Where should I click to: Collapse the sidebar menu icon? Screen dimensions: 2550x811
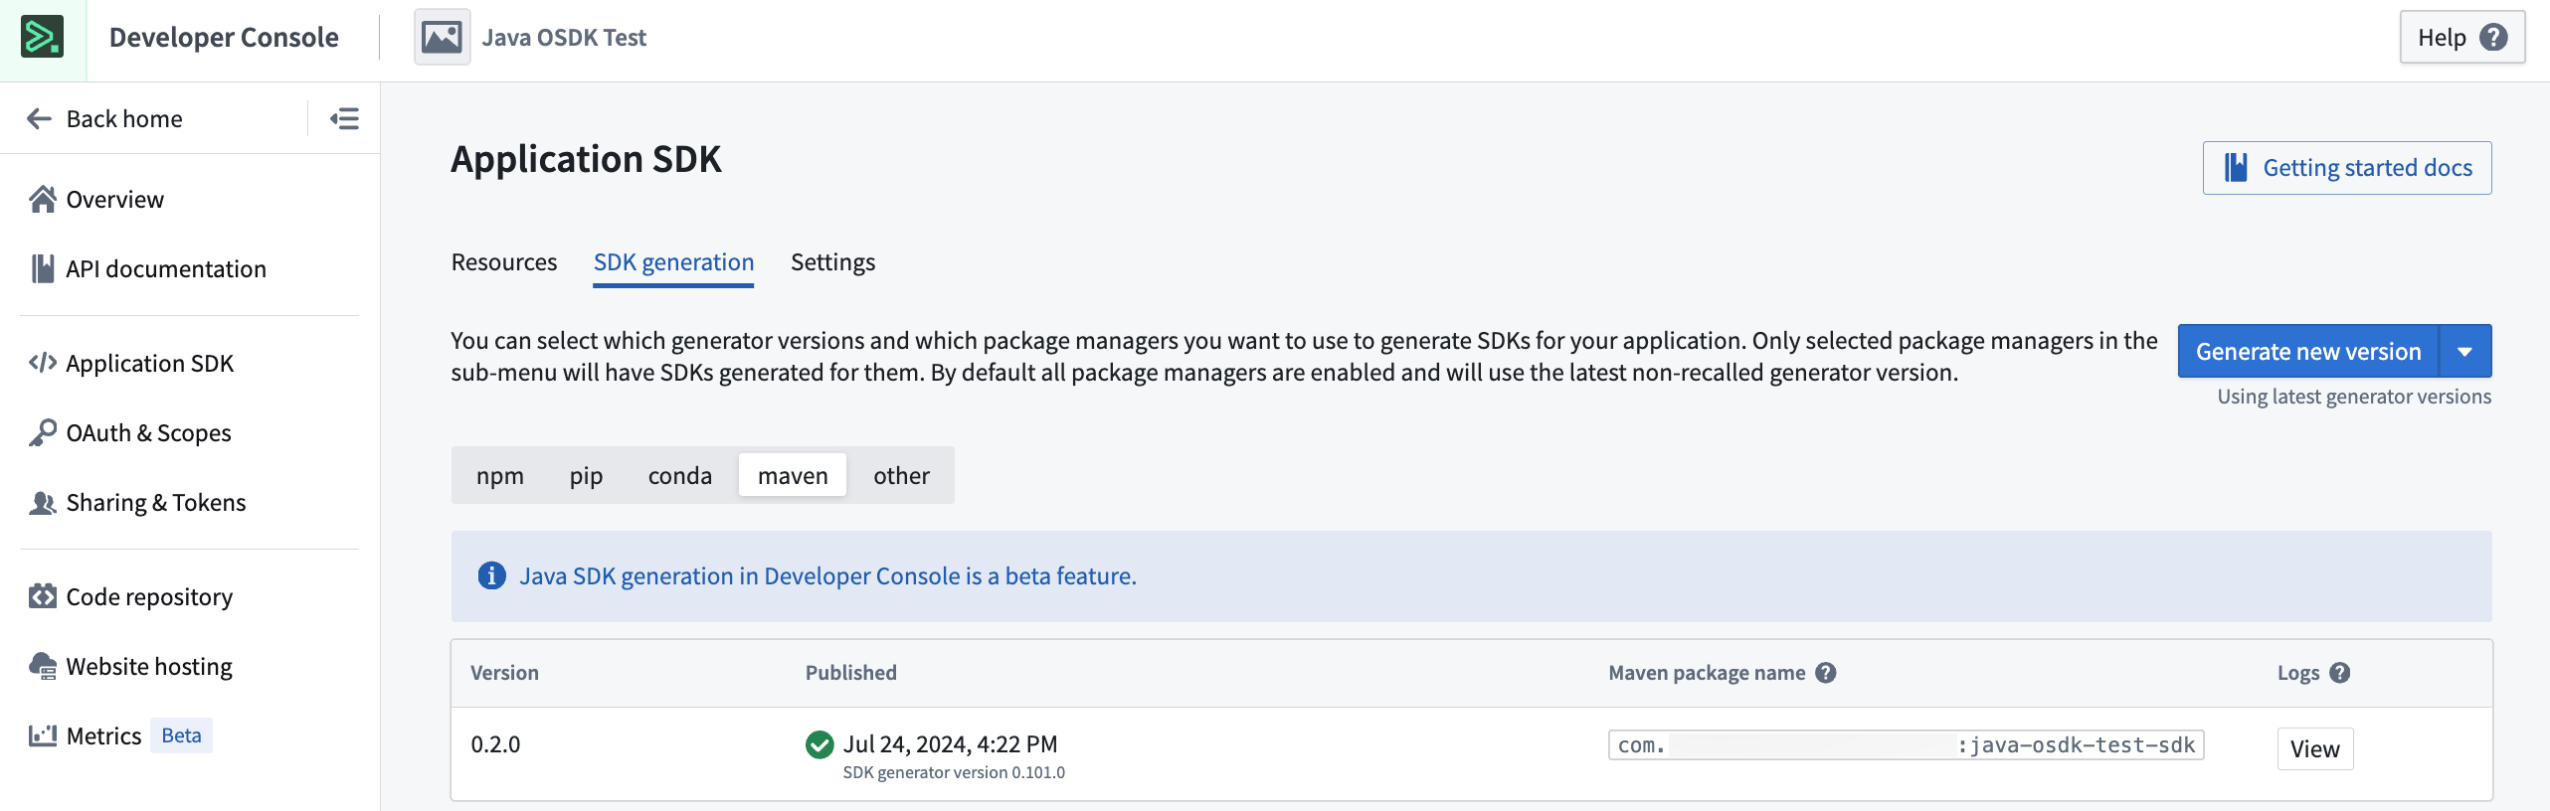(344, 119)
